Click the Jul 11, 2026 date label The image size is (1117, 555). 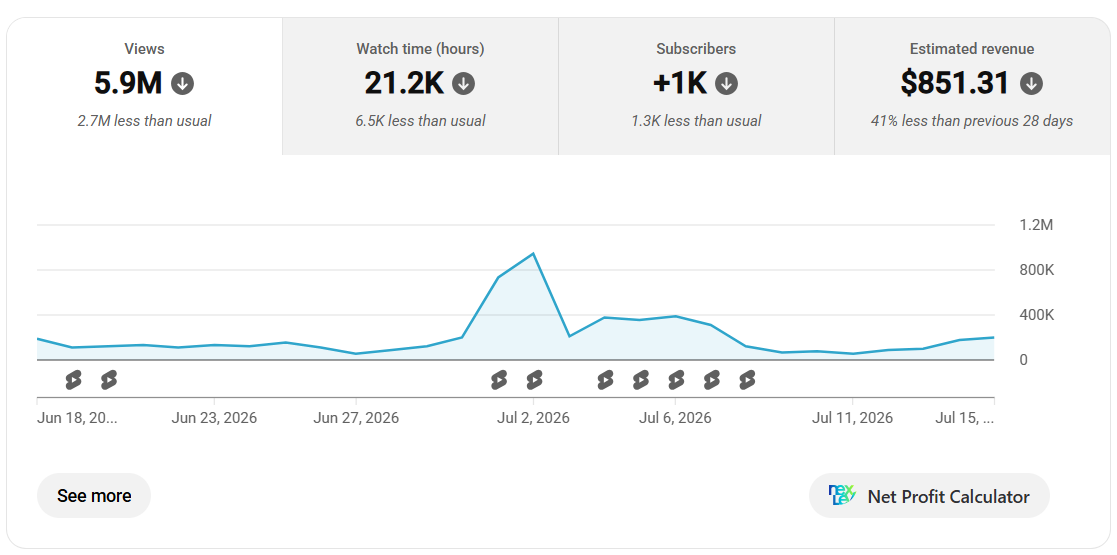[852, 418]
